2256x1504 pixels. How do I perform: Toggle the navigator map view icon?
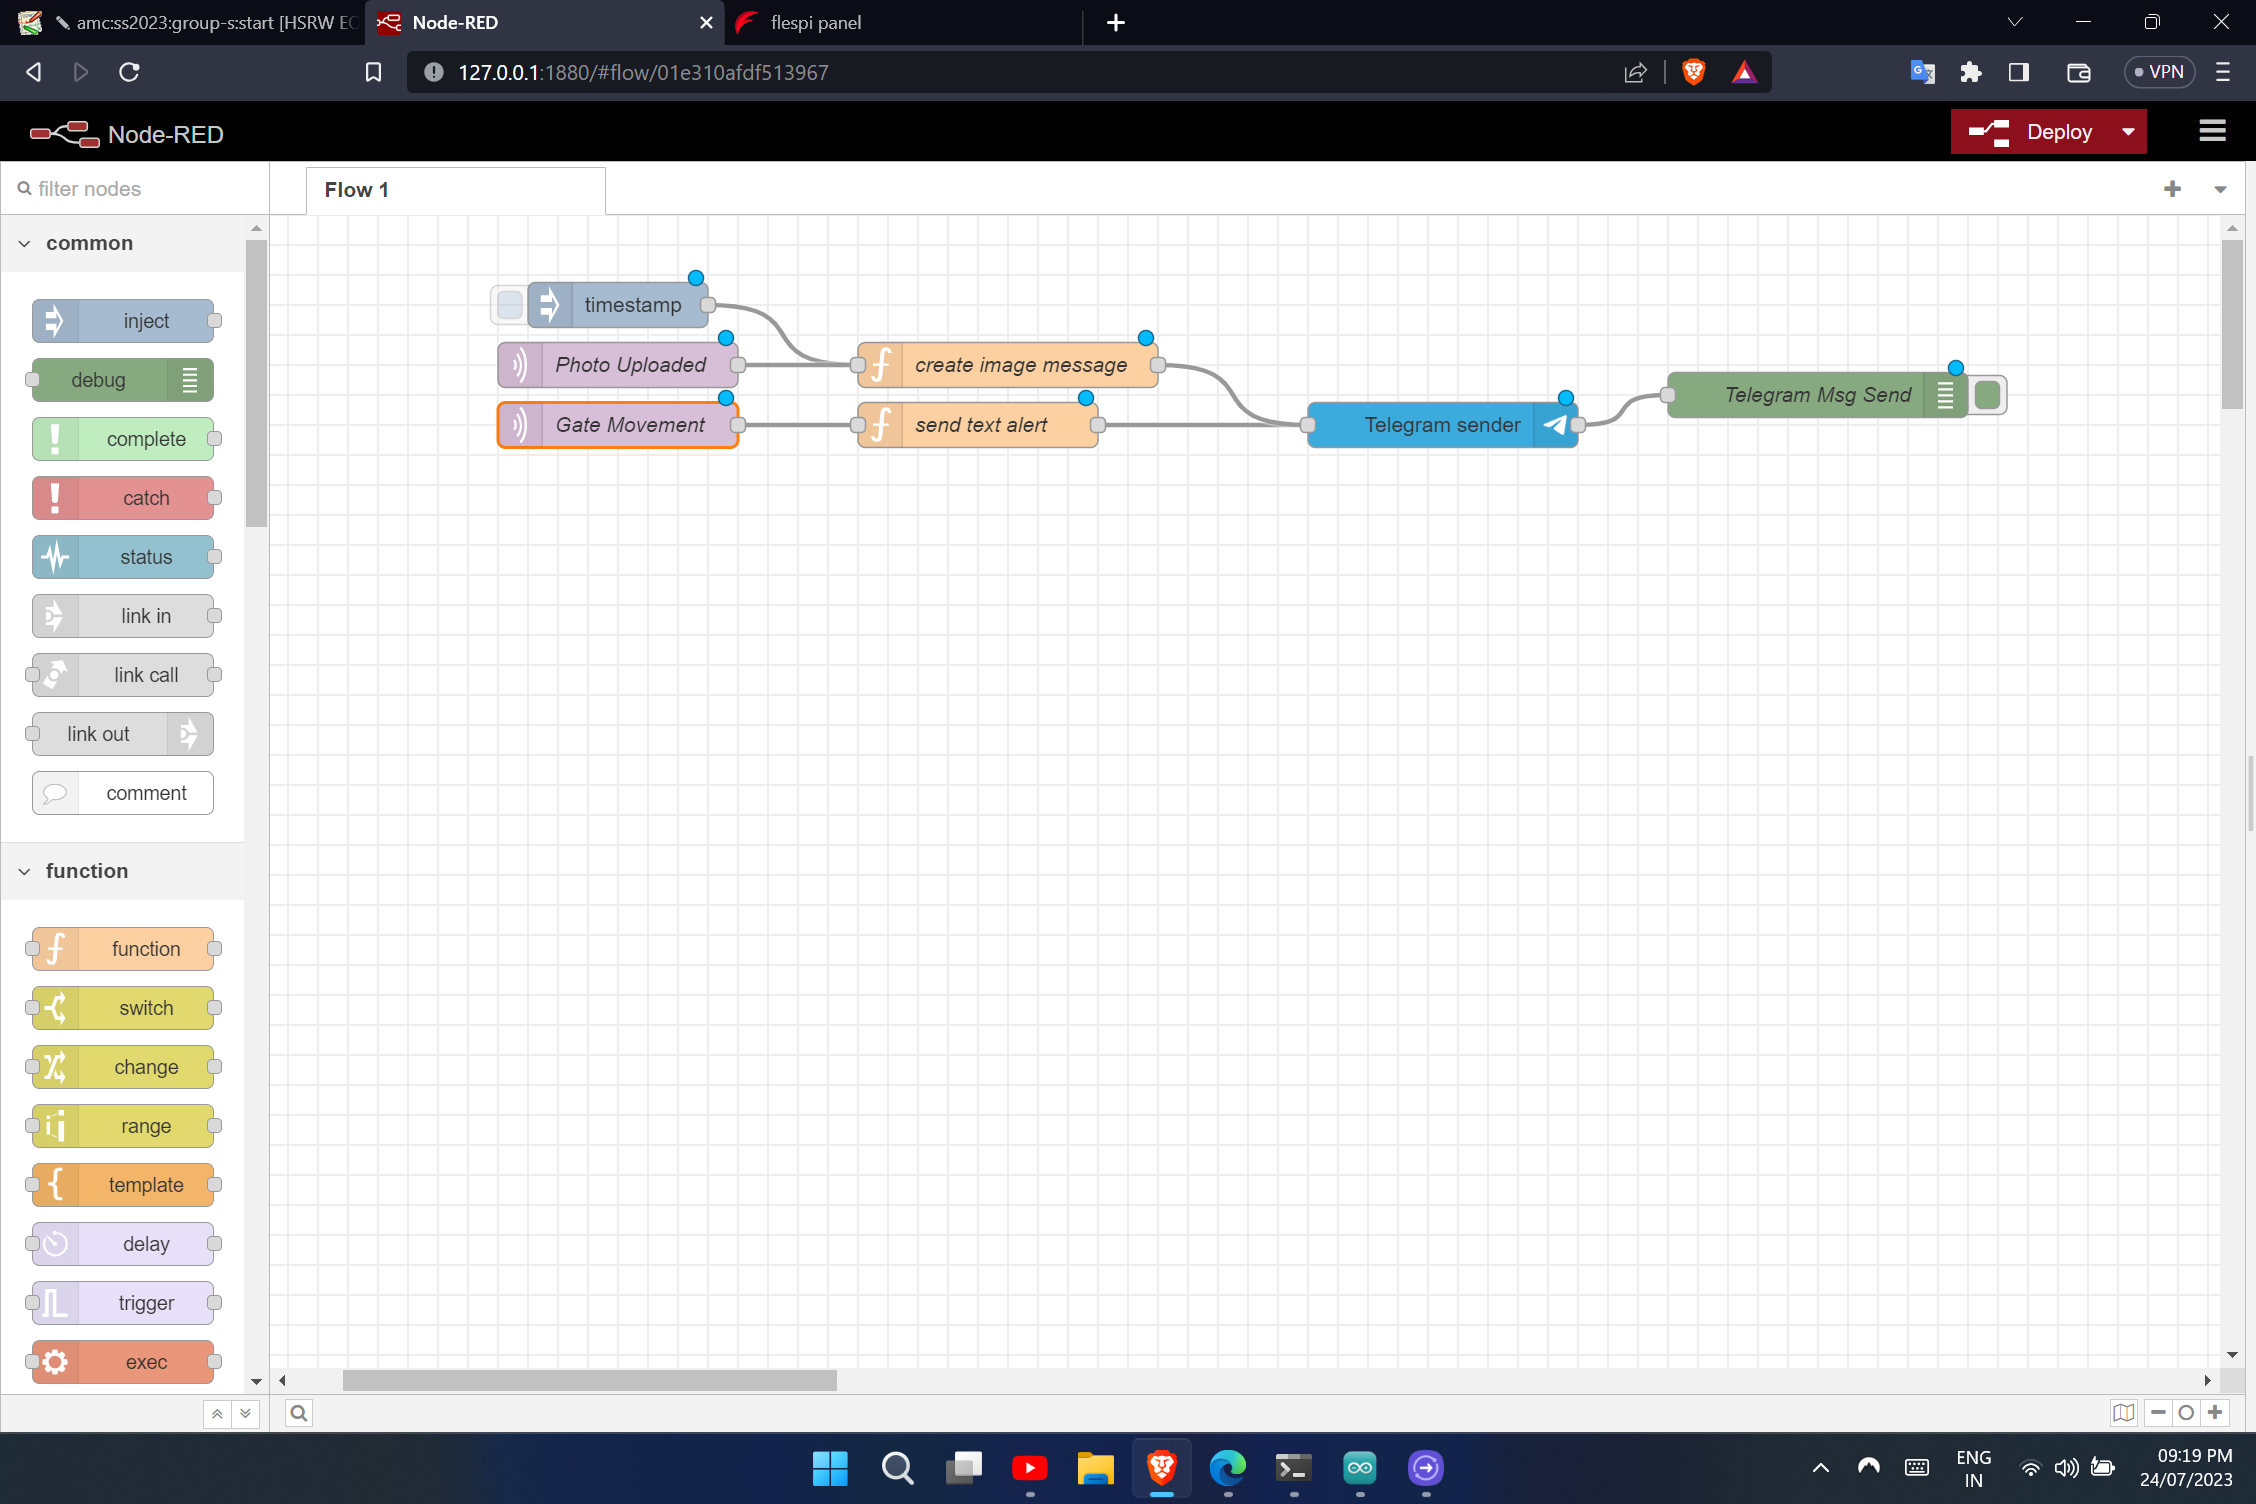2123,1413
